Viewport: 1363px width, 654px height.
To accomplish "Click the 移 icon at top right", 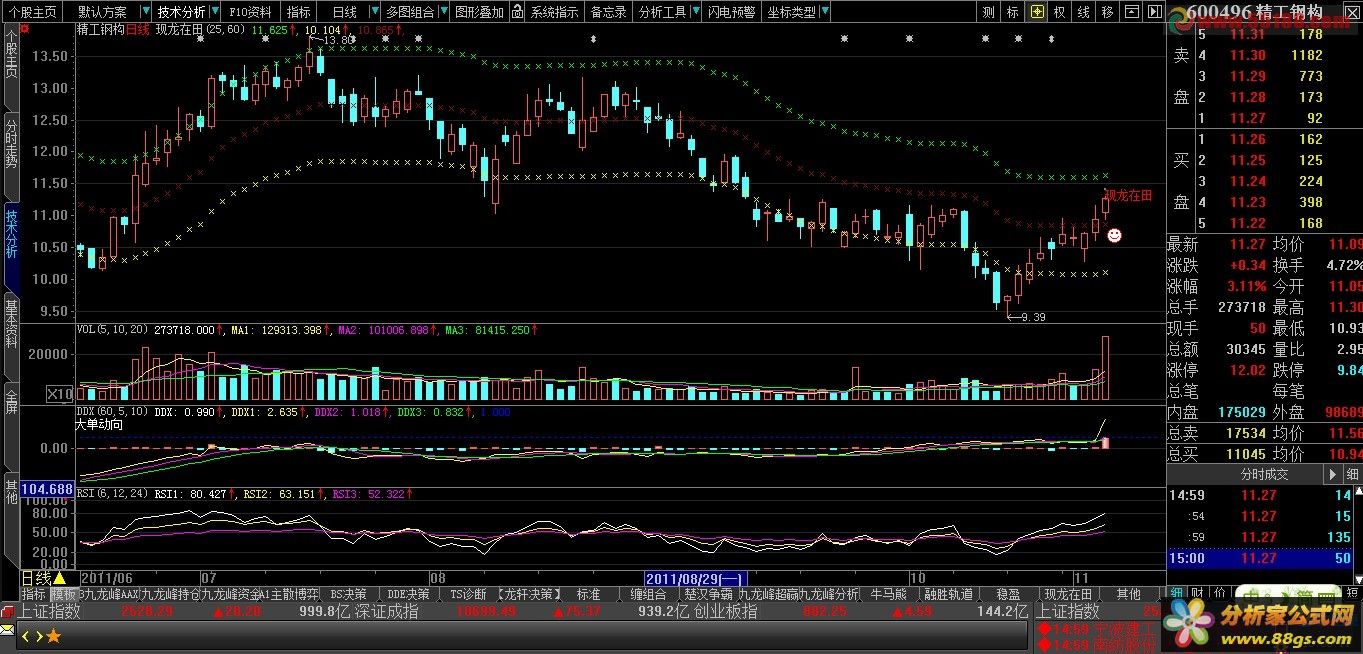I will pos(1107,12).
